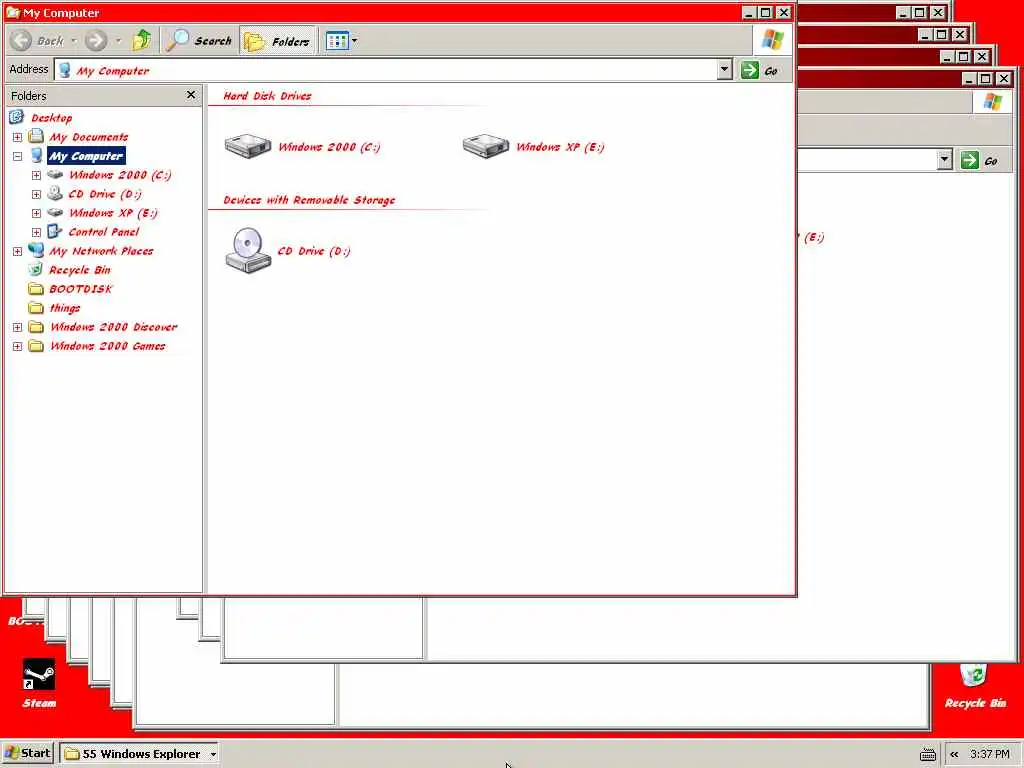Open address dropdown in background window
The image size is (1024, 768).
[x=944, y=160]
